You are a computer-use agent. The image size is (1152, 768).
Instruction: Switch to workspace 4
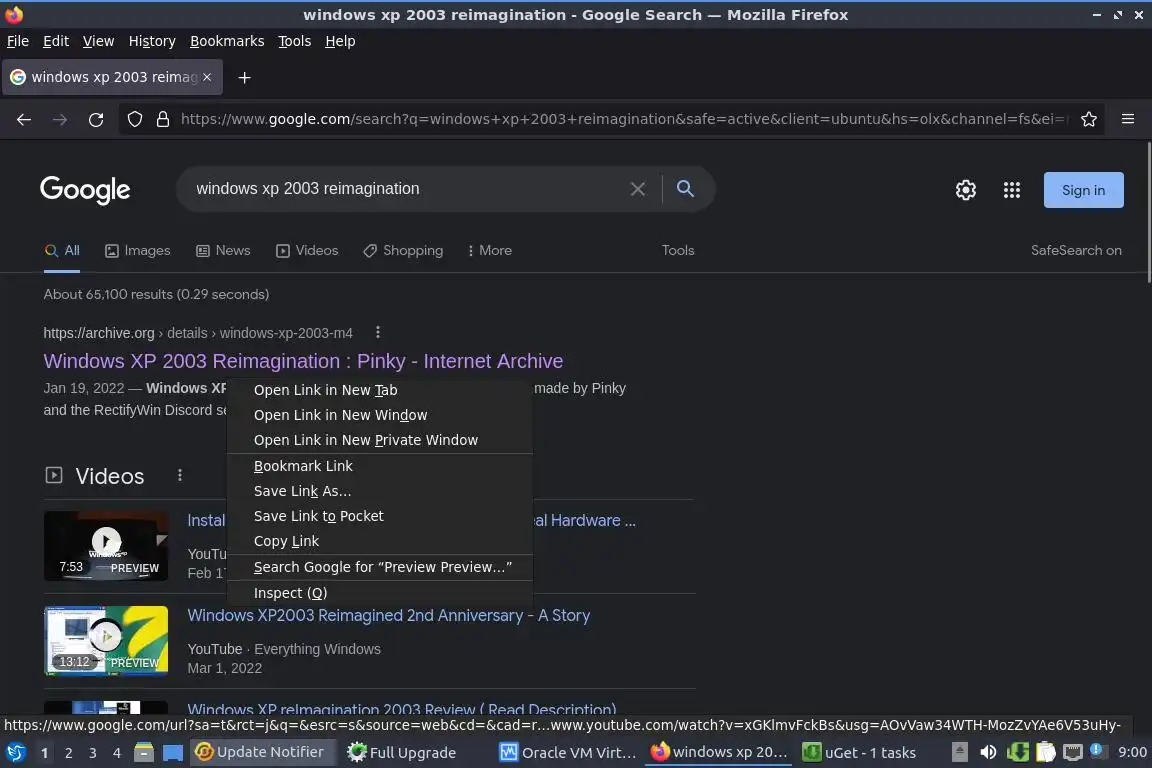116,753
